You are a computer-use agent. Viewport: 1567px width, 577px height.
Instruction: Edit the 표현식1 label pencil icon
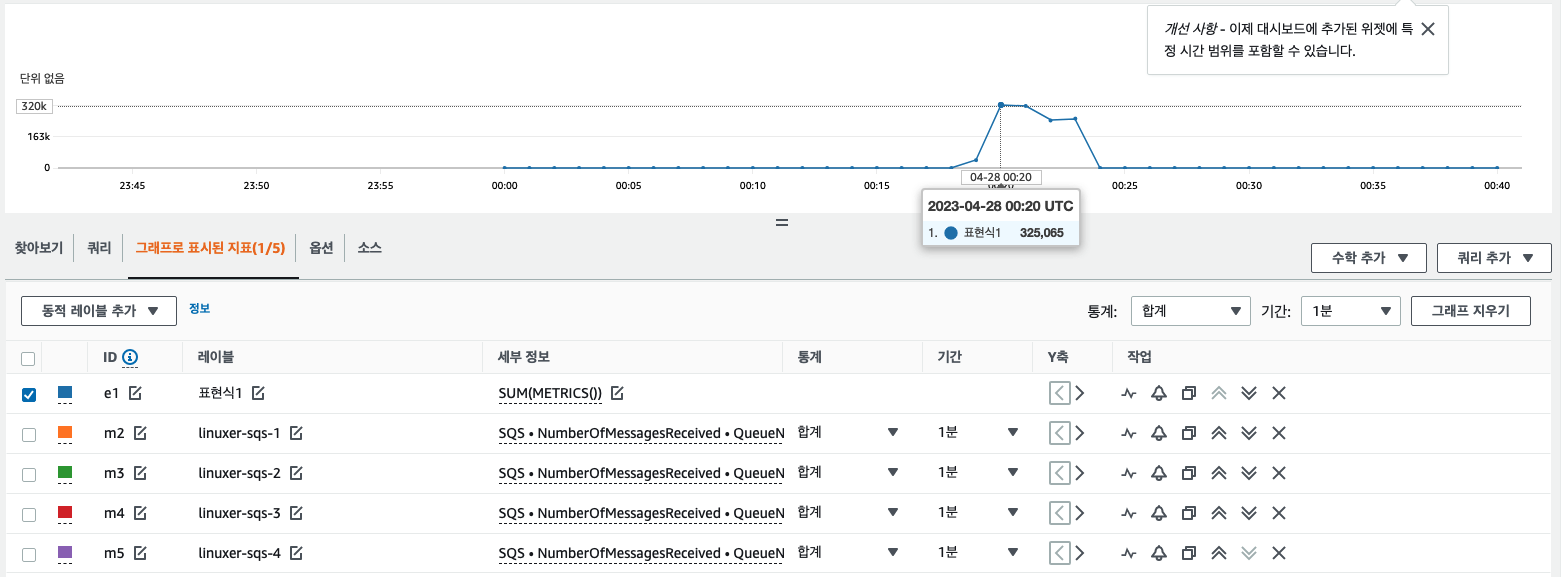[x=258, y=394]
